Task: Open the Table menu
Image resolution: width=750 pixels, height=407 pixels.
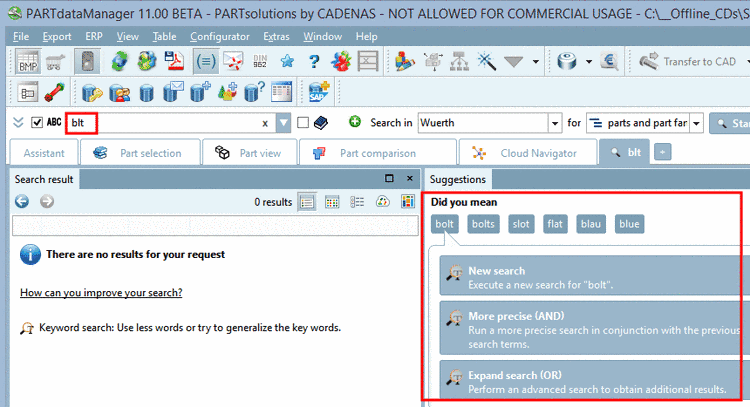Action: click(x=165, y=36)
